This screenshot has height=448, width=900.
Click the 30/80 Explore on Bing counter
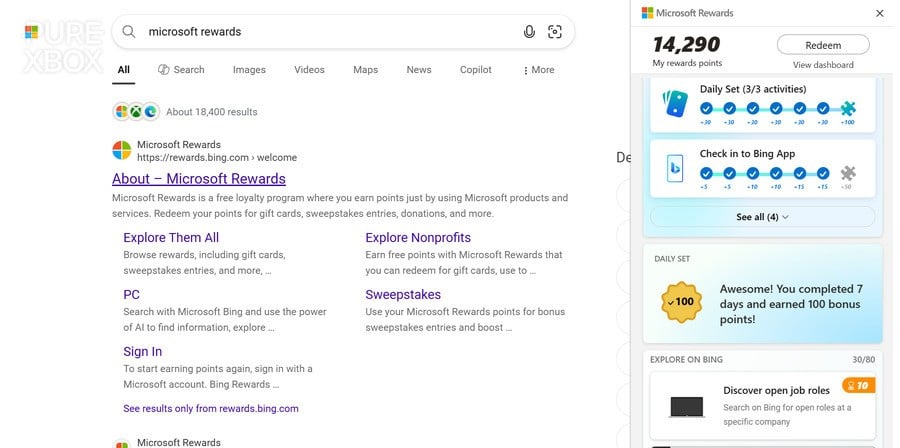[863, 360]
